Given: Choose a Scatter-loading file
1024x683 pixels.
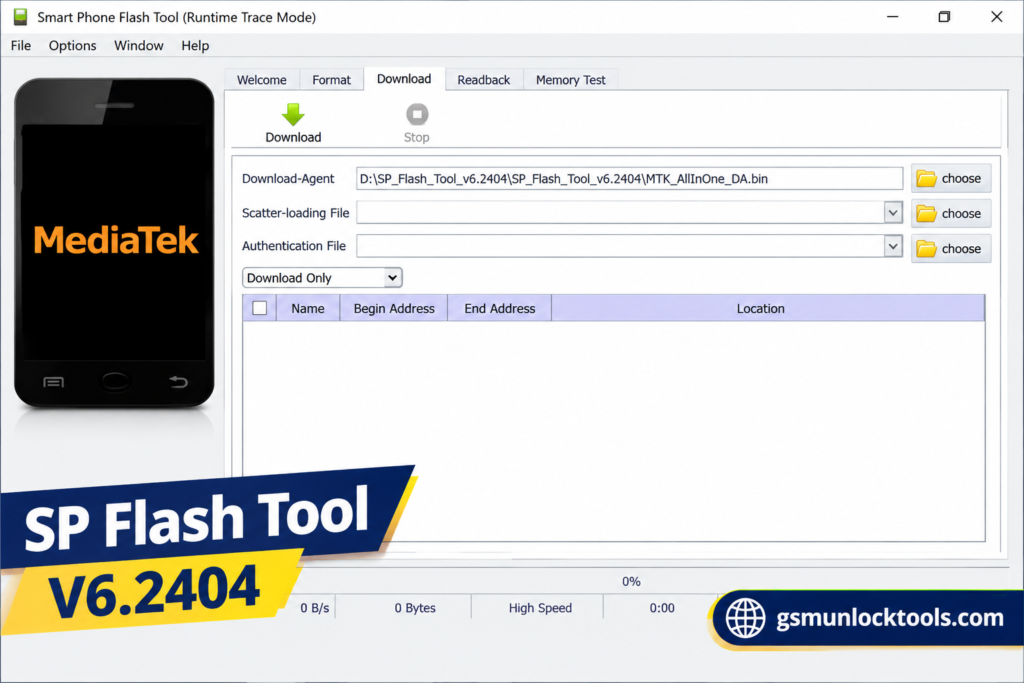Looking at the screenshot, I should (951, 214).
